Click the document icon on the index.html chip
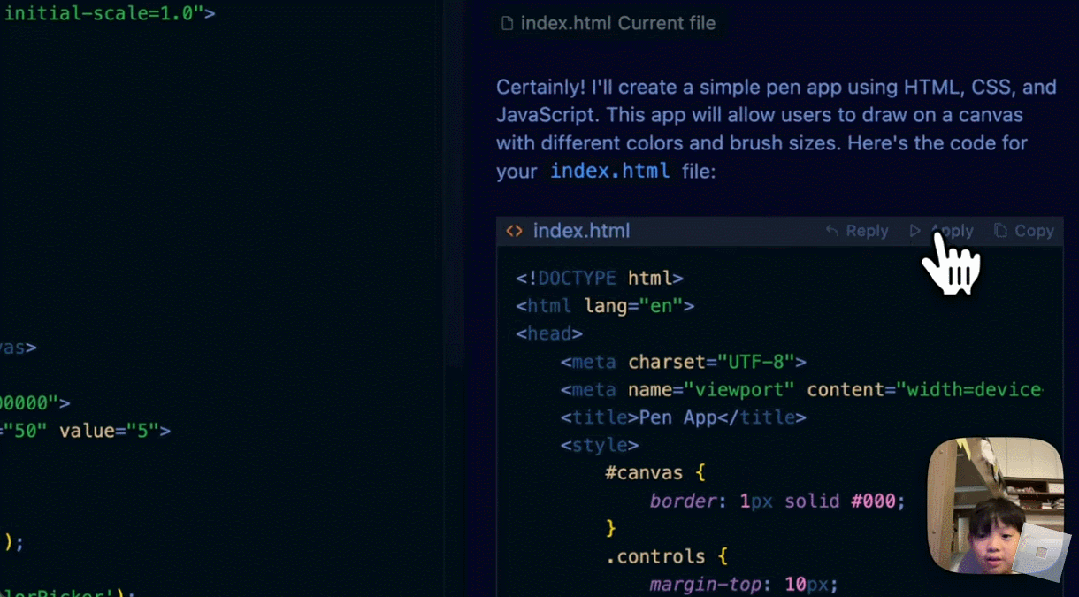Image resolution: width=1079 pixels, height=597 pixels. [x=506, y=22]
